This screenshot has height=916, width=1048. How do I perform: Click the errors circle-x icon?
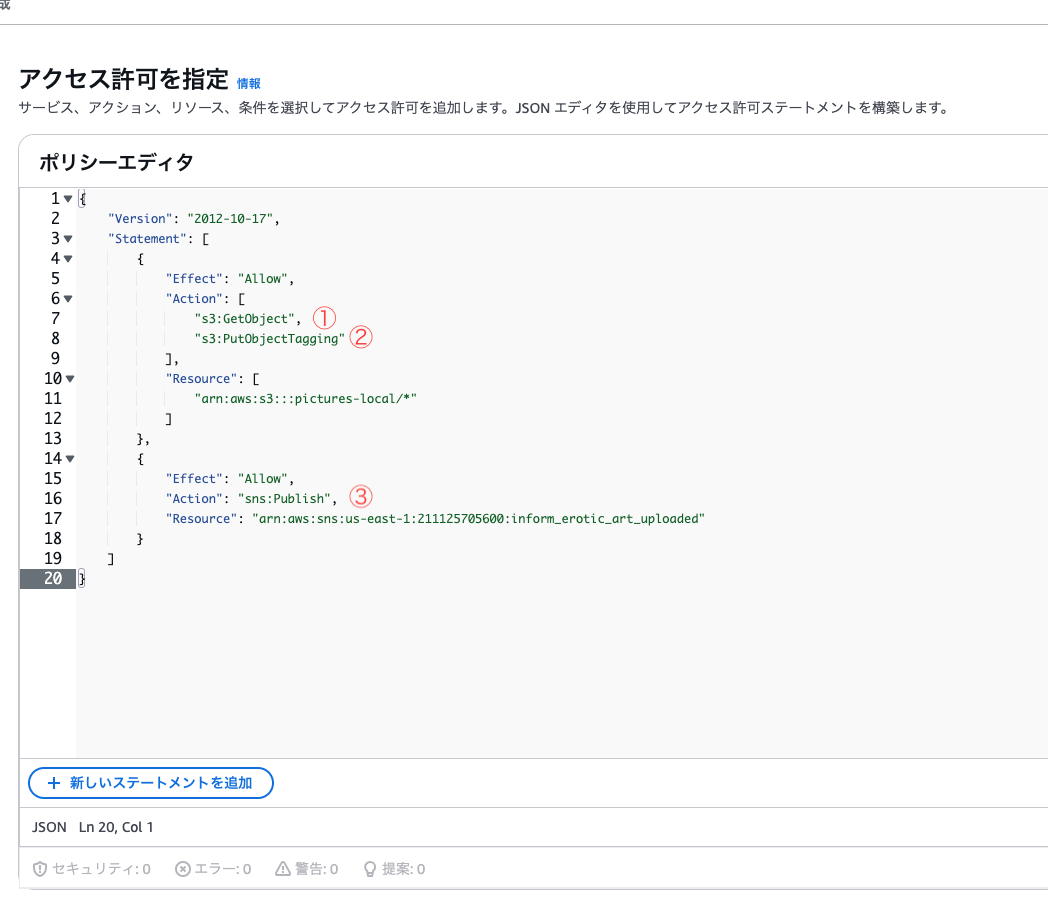point(182,869)
